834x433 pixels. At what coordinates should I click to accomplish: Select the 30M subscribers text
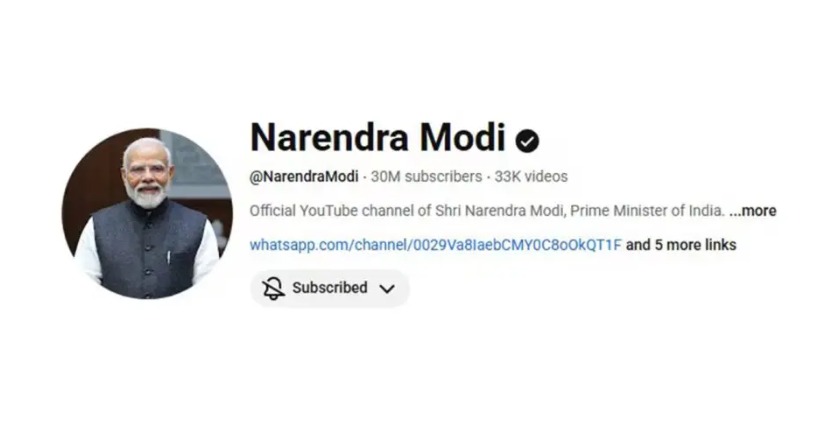[x=427, y=177]
